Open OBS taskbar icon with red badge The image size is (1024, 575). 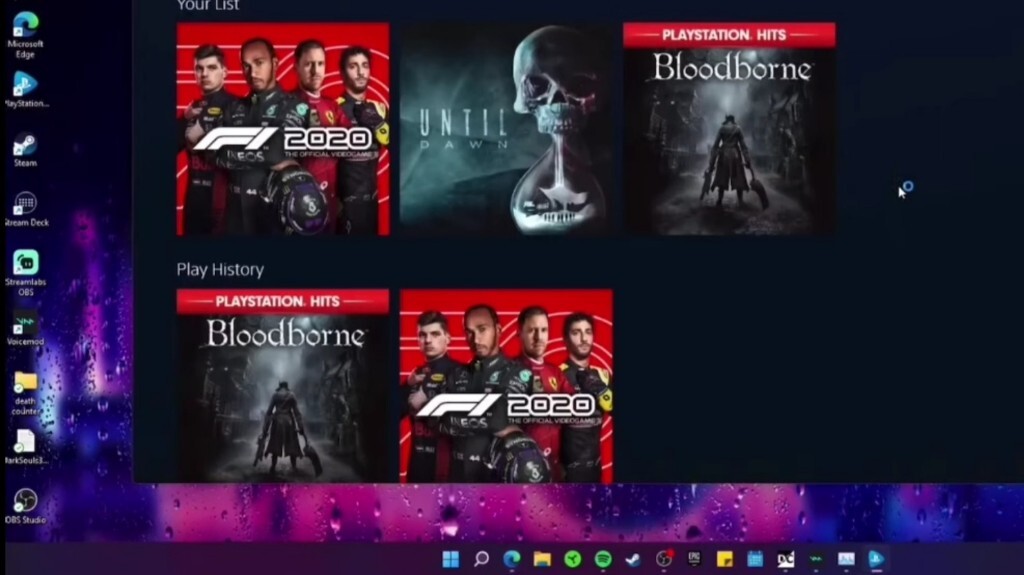(664, 559)
